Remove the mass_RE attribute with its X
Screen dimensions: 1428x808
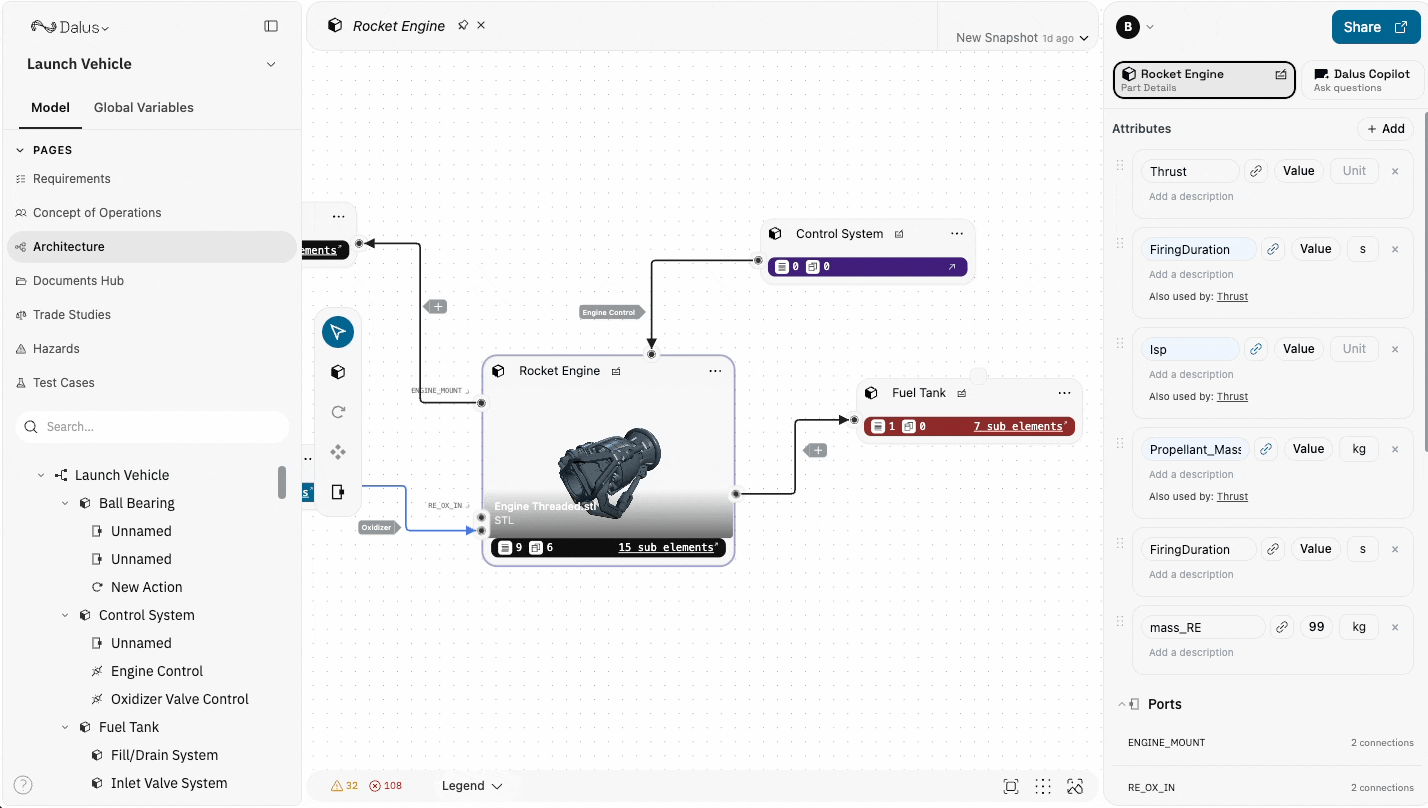pyautogui.click(x=1395, y=627)
